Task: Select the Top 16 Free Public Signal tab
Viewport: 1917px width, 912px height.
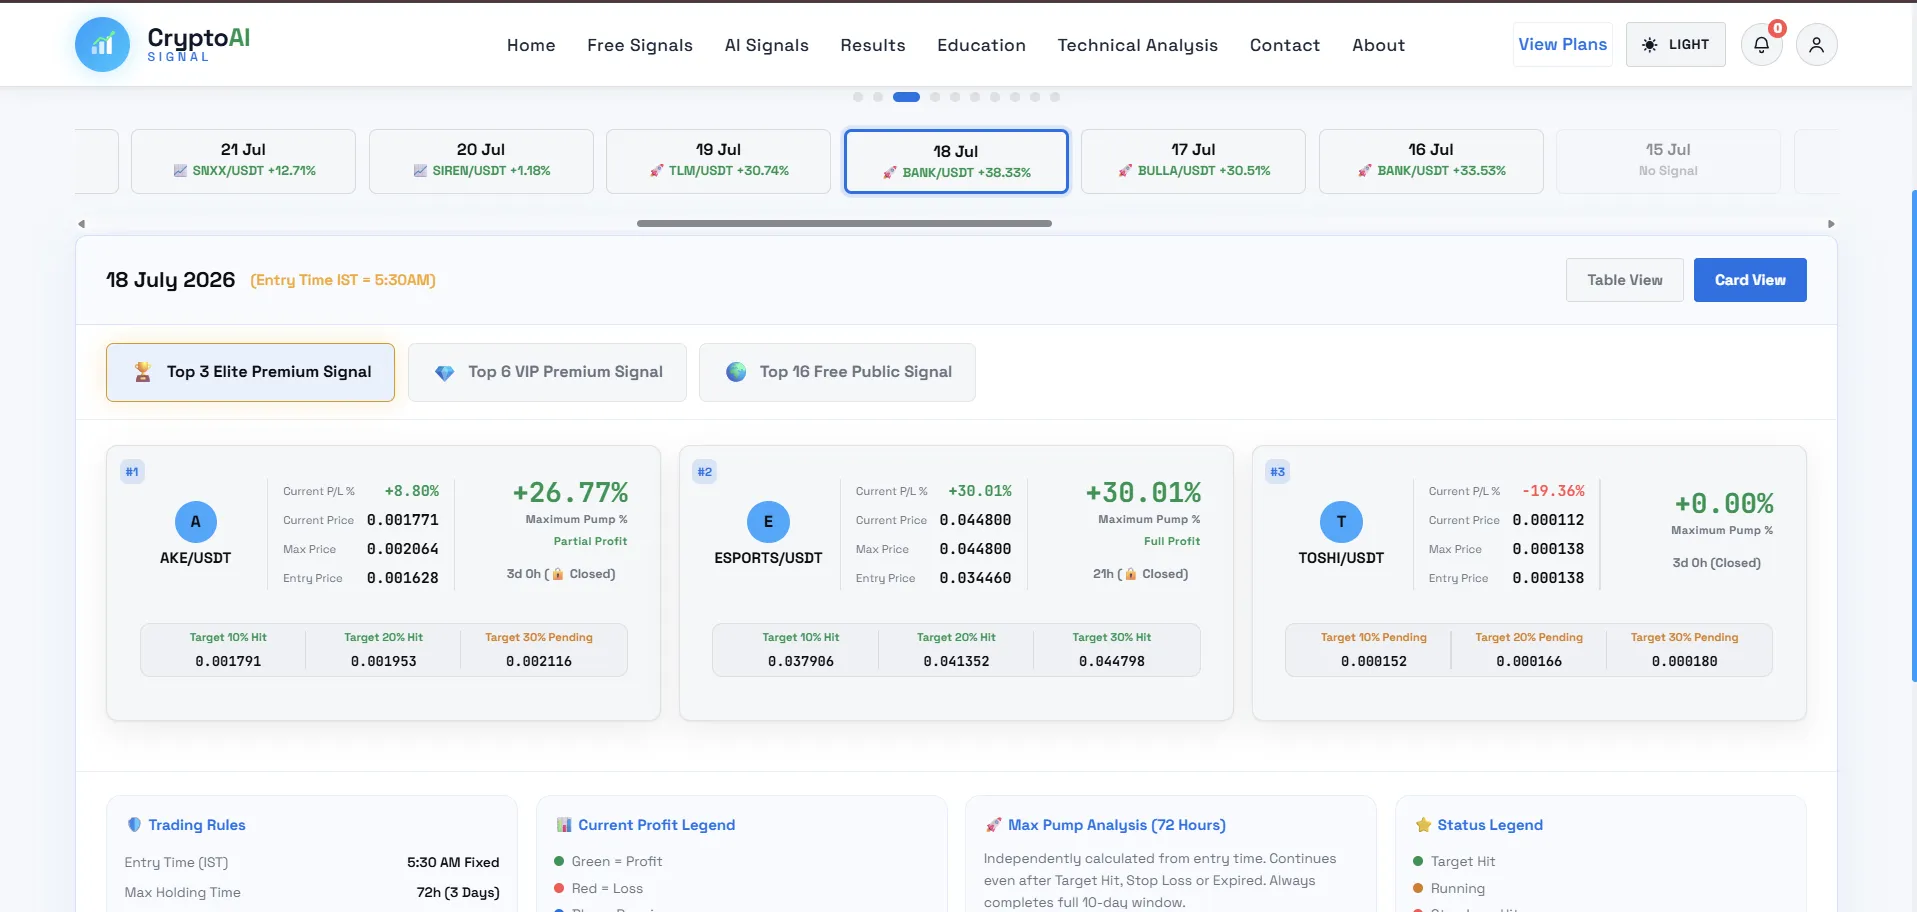Action: (837, 372)
